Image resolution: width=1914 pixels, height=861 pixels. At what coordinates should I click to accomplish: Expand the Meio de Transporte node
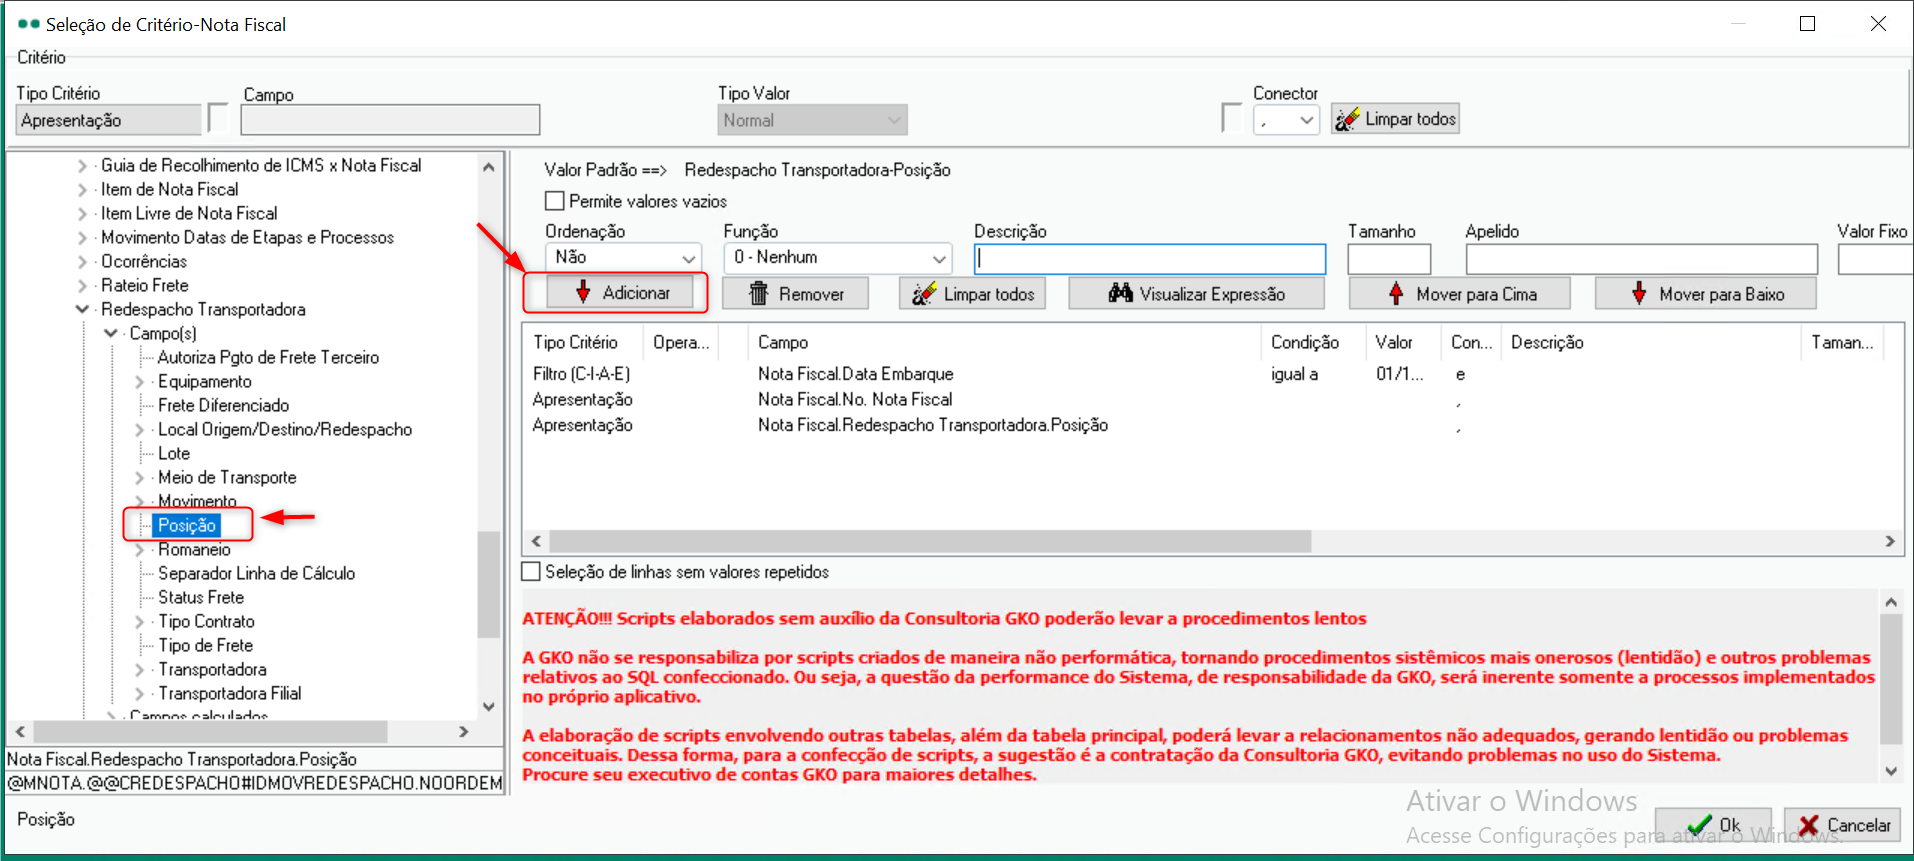[139, 477]
